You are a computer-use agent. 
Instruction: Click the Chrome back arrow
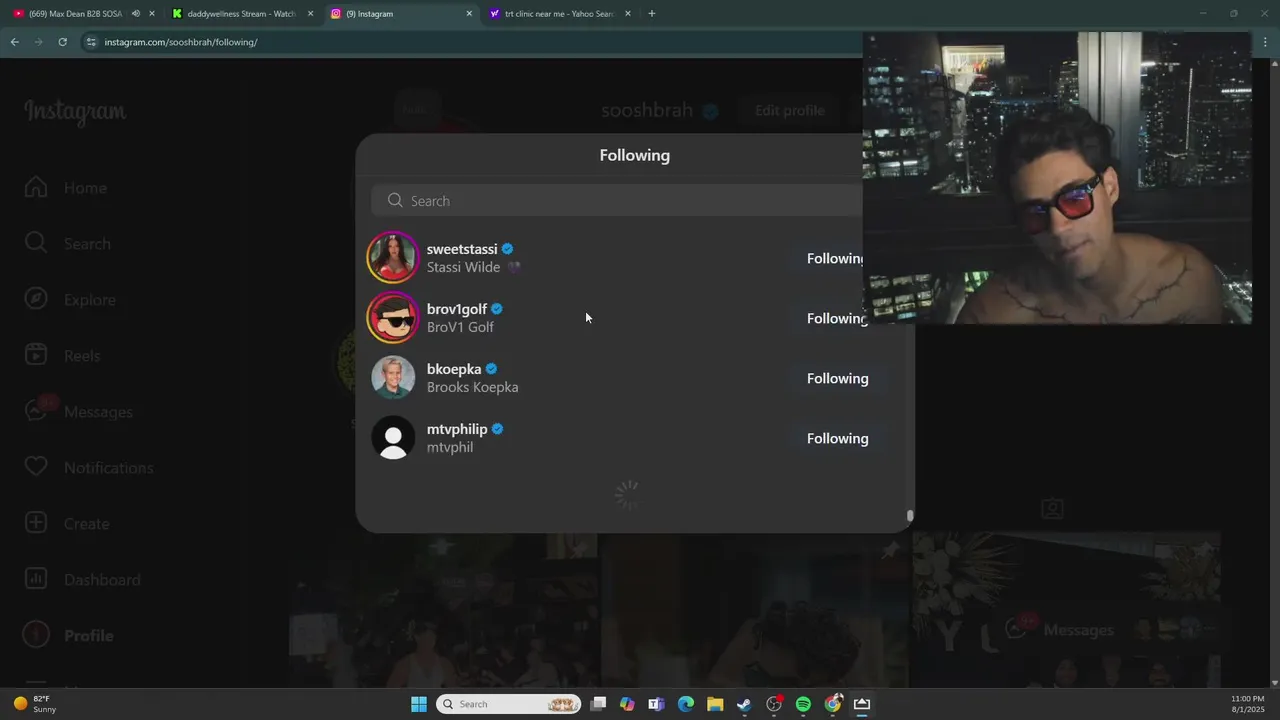coord(14,42)
